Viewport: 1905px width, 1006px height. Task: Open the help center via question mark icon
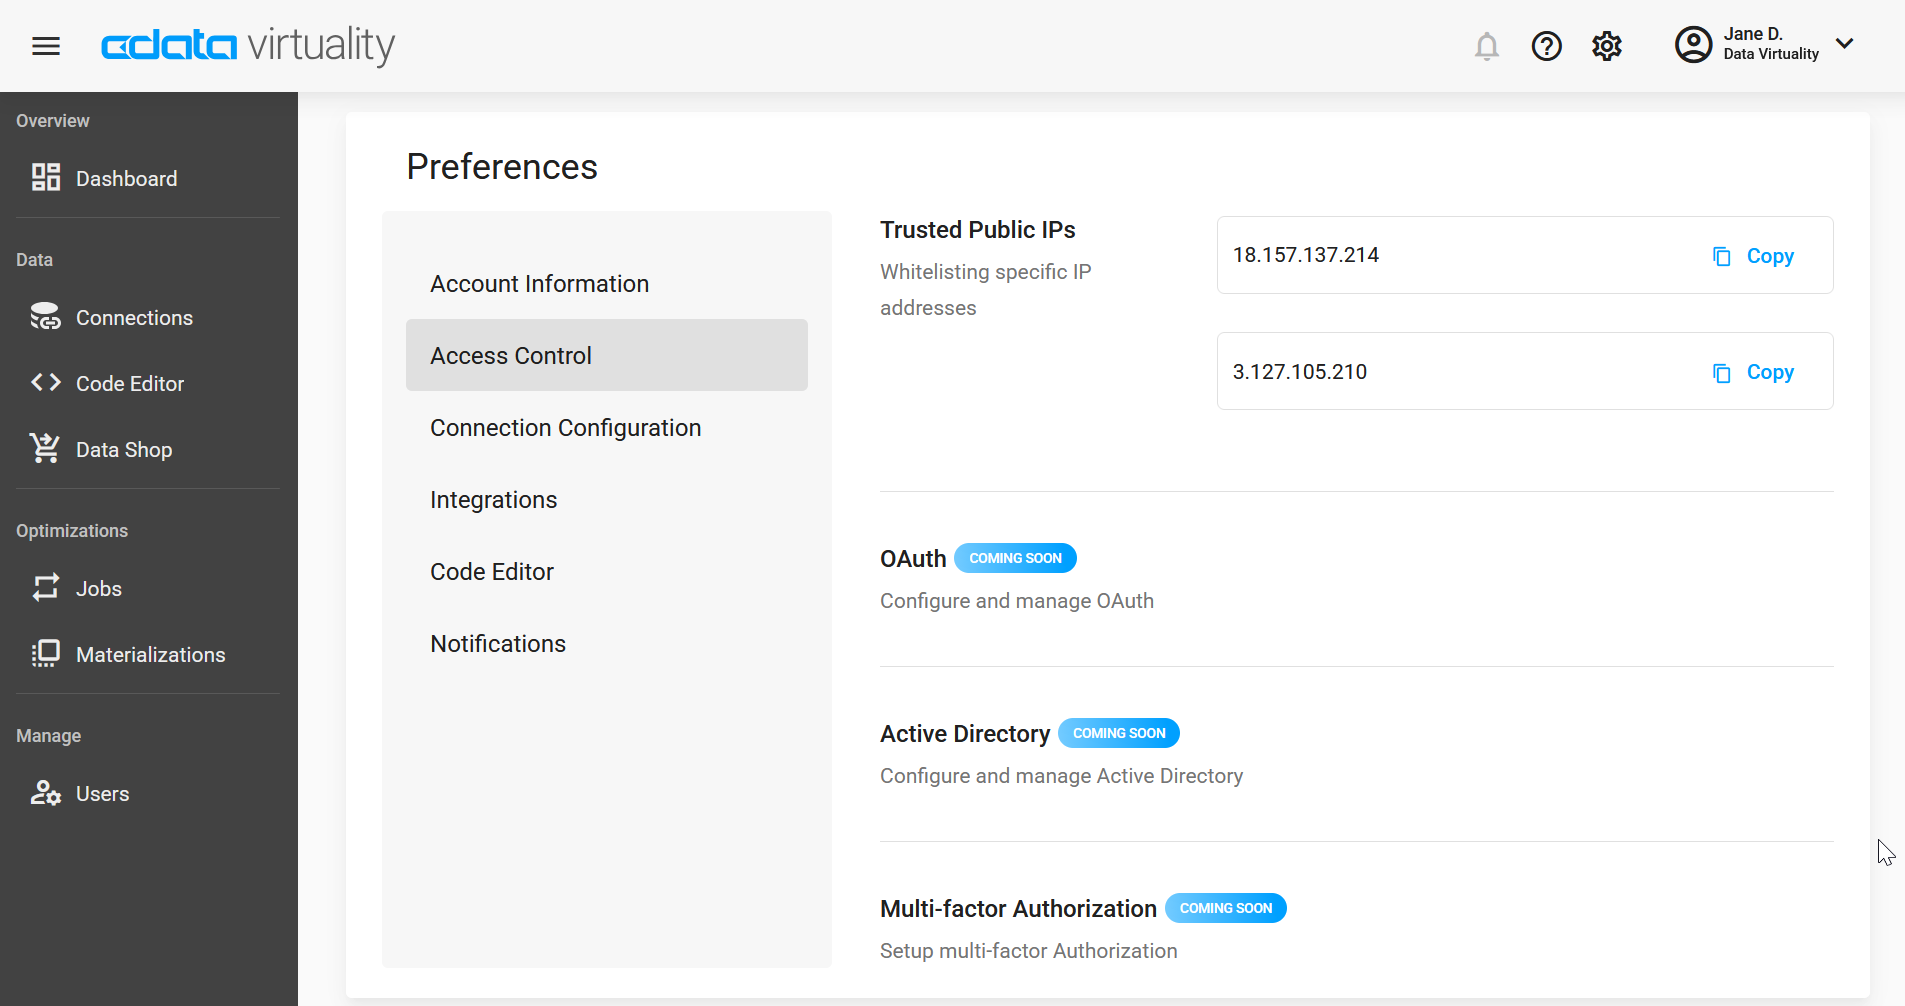point(1546,46)
